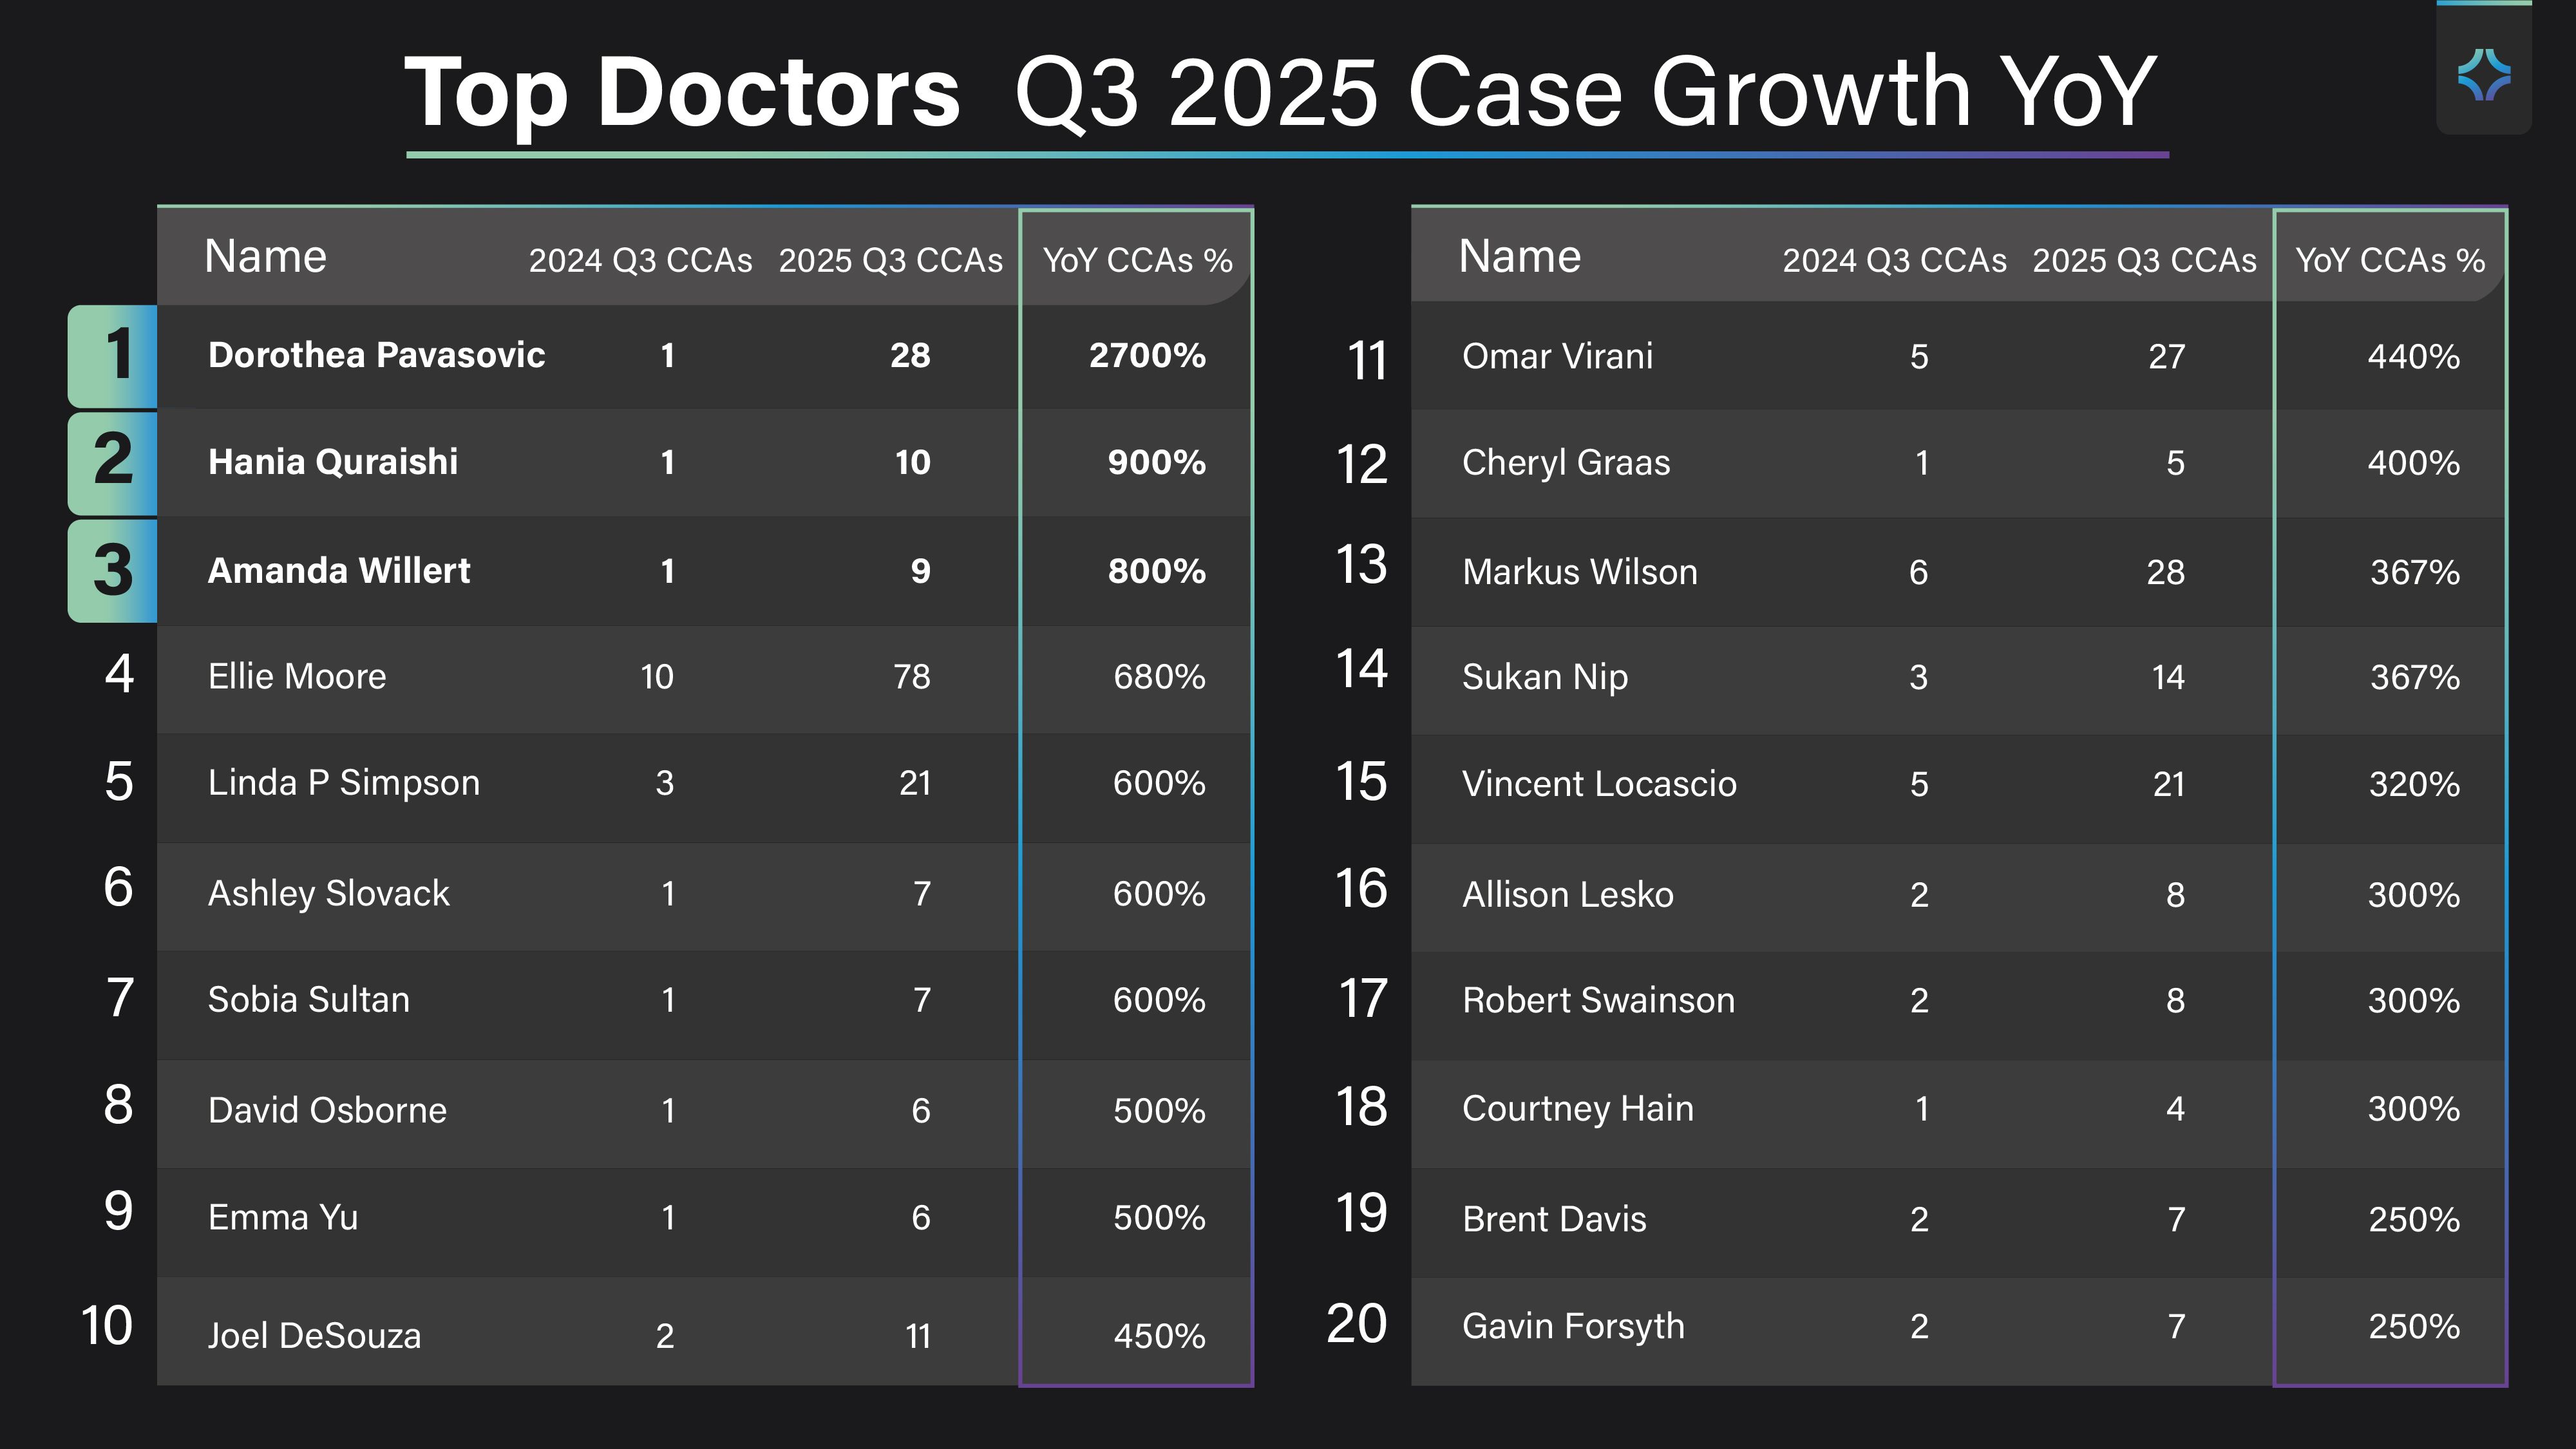The width and height of the screenshot is (2576, 1449).
Task: Select the Omar Virani row
Action: (1959, 356)
